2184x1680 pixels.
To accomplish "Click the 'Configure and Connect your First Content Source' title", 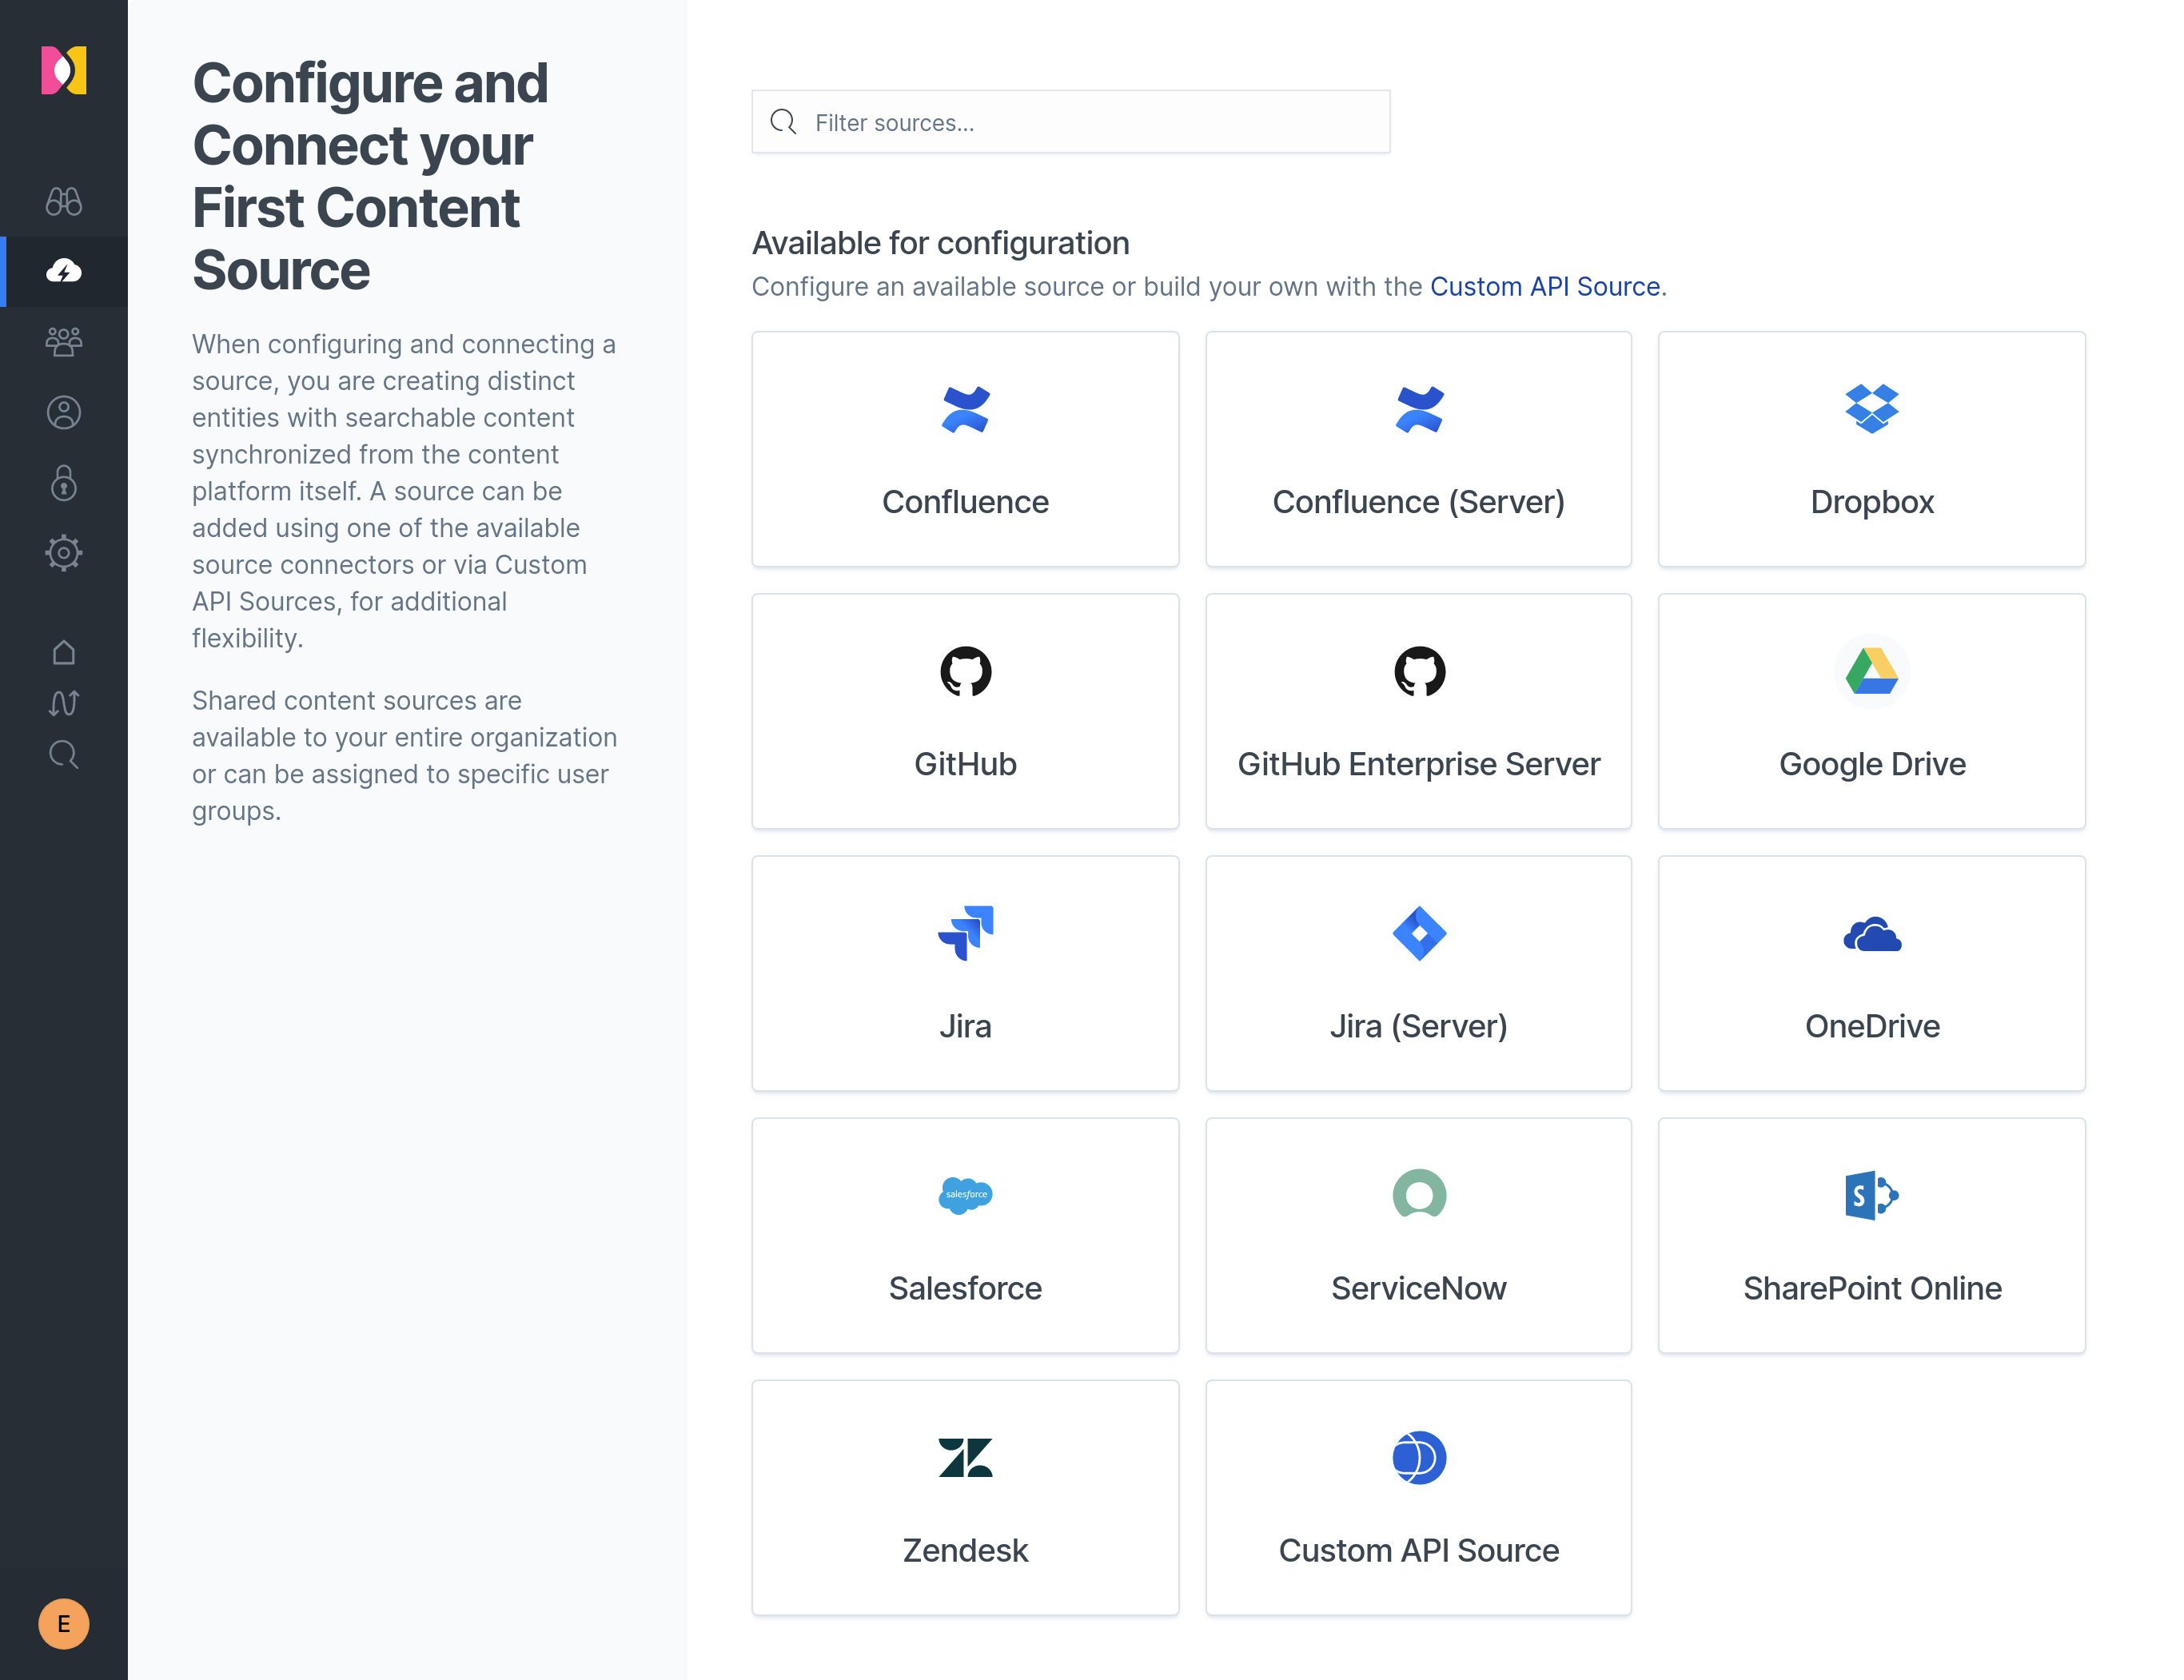I will (370, 176).
